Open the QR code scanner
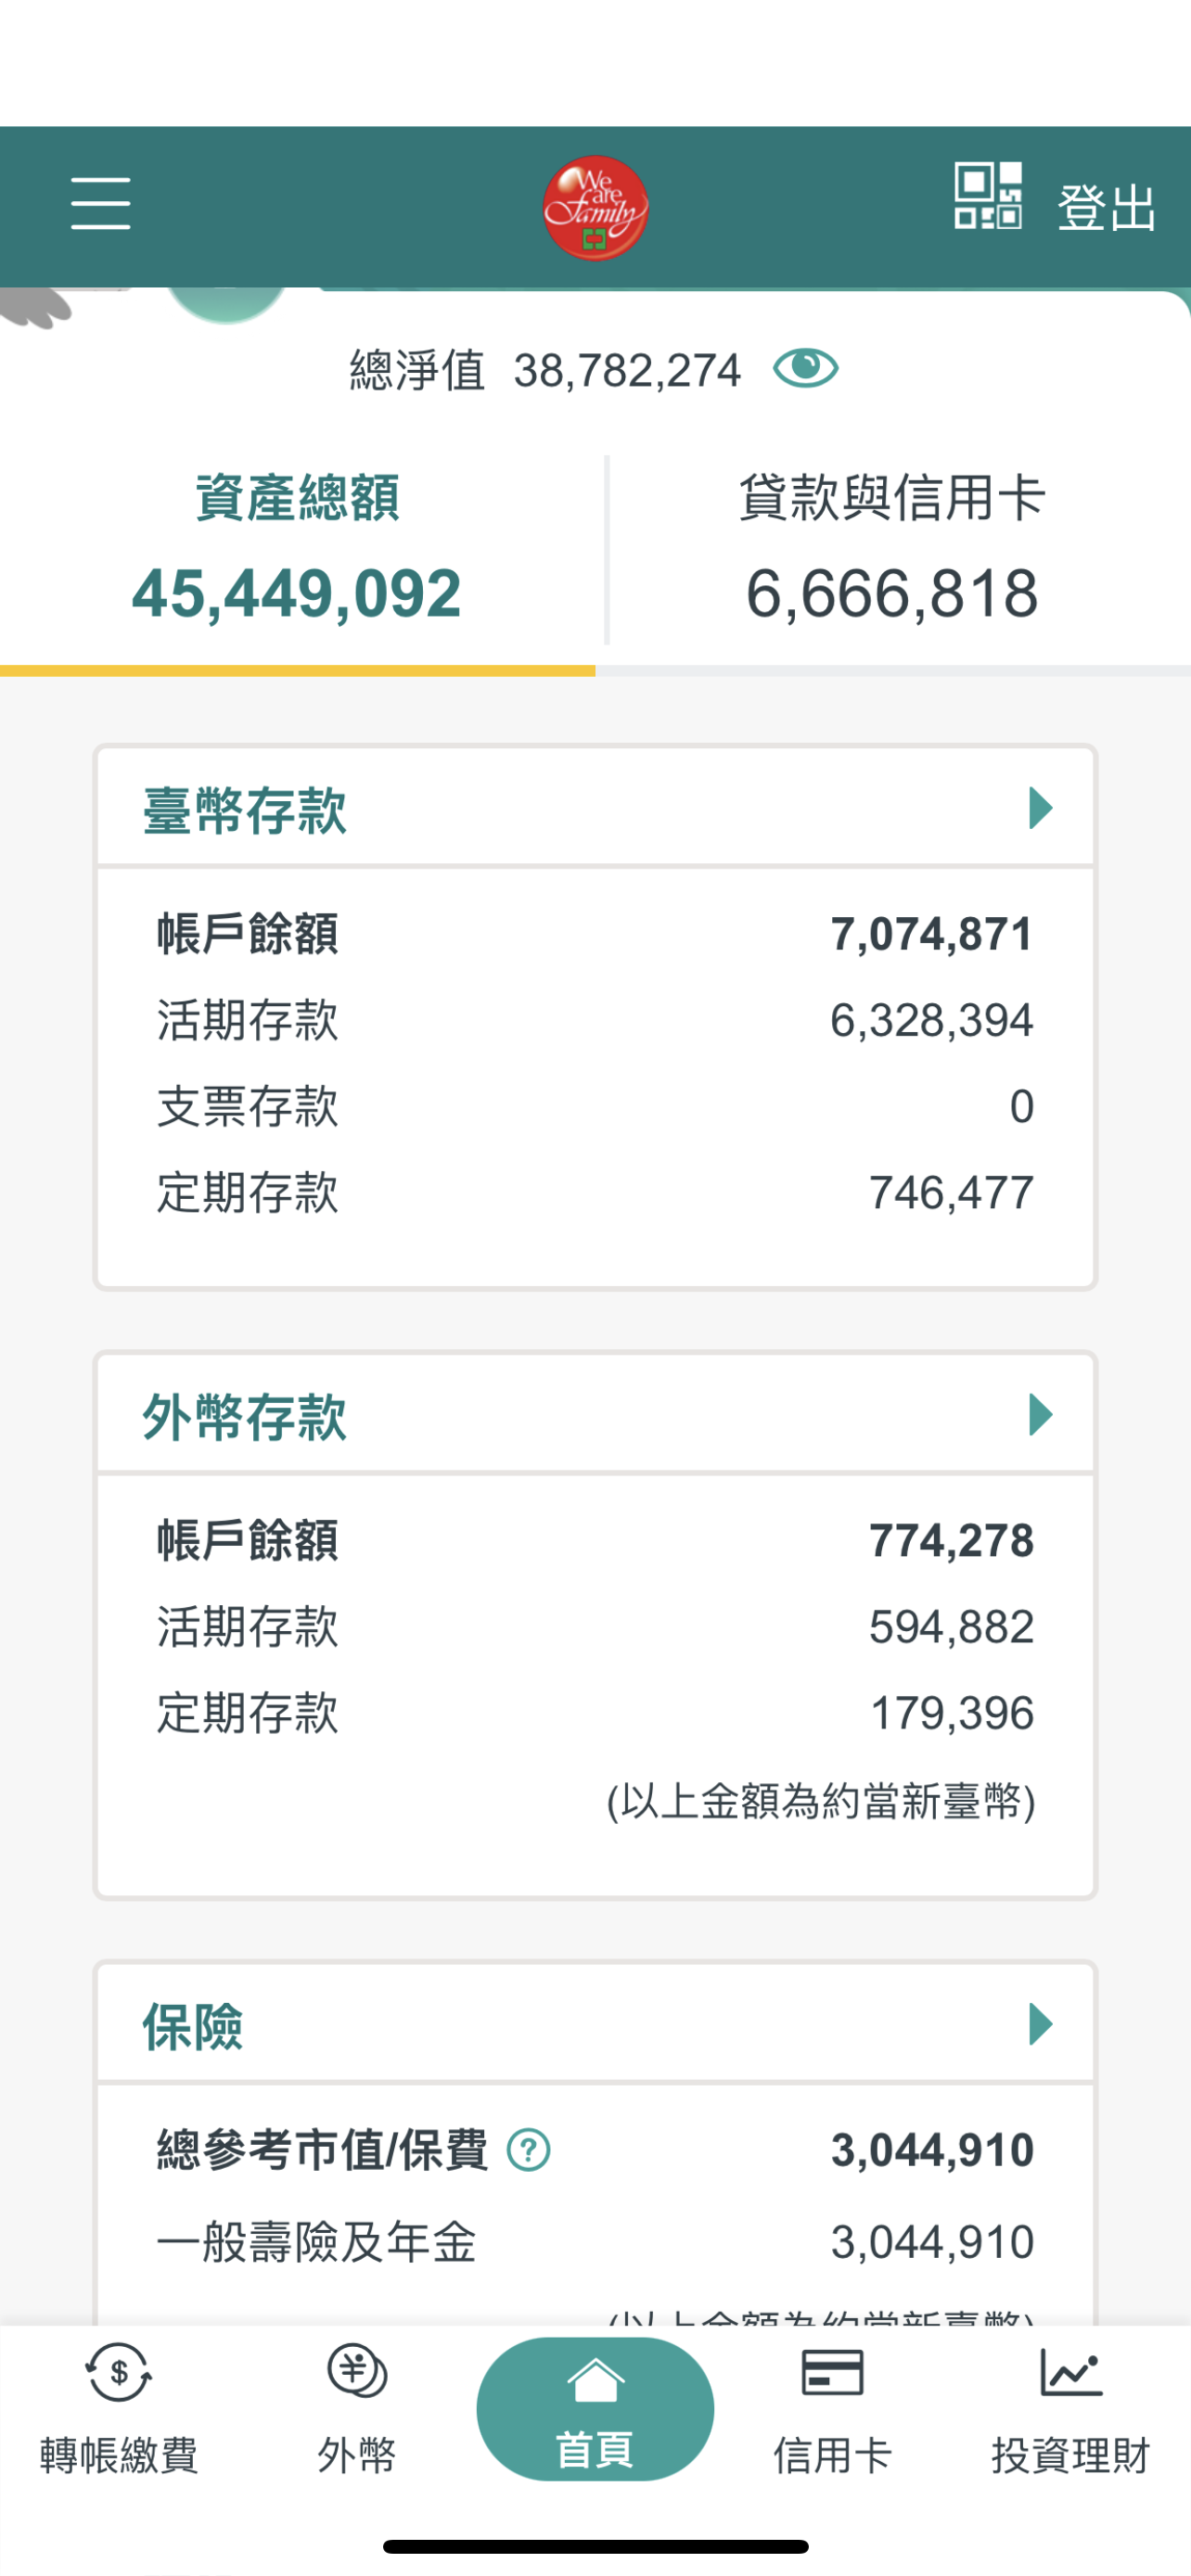The image size is (1191, 2576). click(987, 196)
